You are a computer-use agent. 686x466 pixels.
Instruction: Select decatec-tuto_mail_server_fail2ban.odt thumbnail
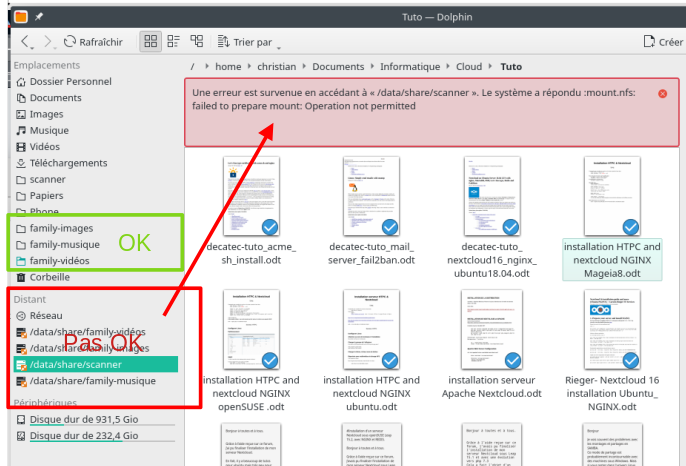[x=371, y=196]
